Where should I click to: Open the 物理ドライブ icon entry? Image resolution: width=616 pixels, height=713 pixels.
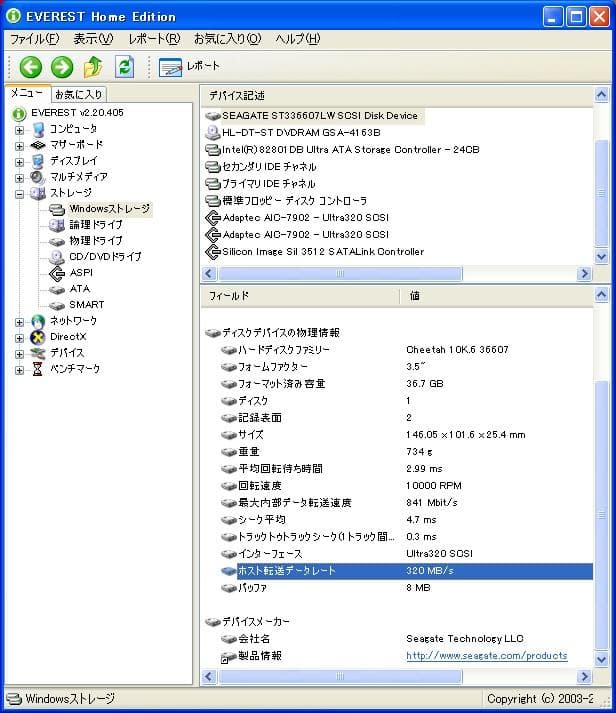pyautogui.click(x=57, y=241)
